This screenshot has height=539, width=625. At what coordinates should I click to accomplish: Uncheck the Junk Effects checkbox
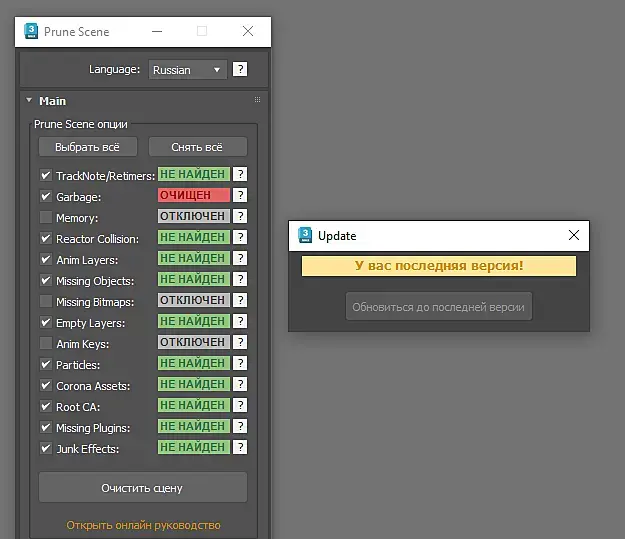[46, 449]
